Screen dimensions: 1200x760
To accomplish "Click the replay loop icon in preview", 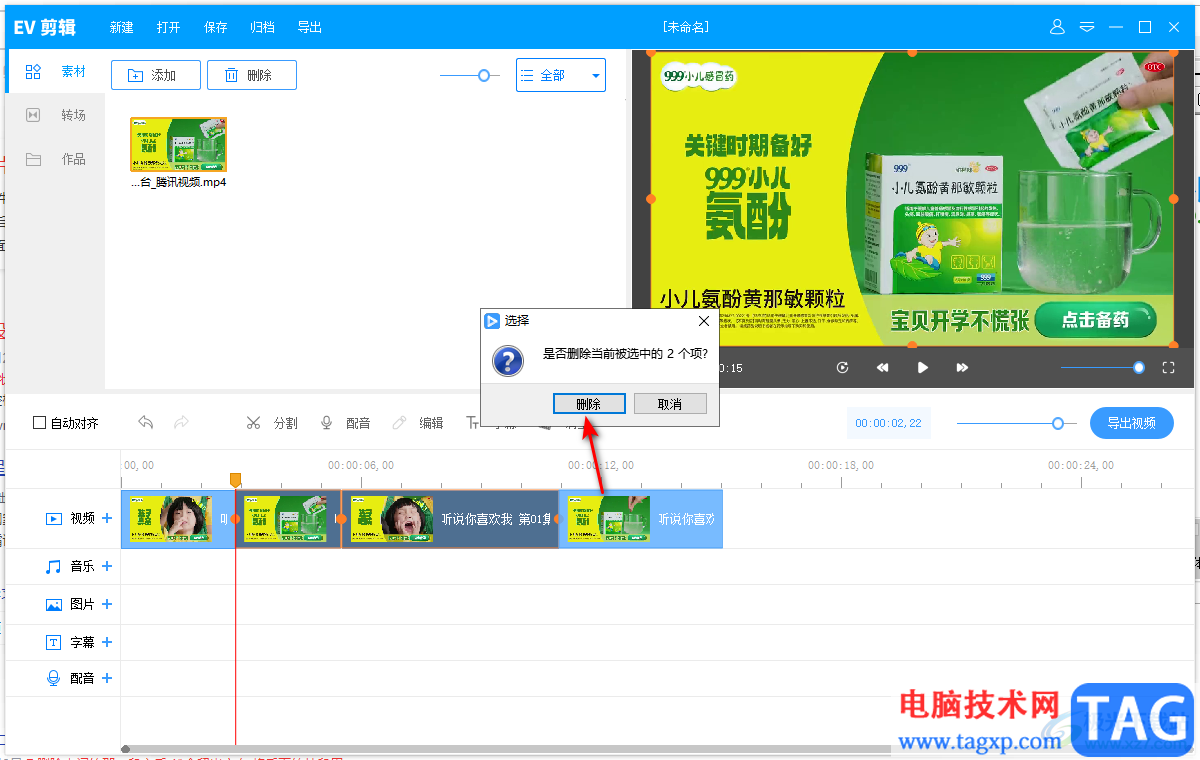I will click(843, 368).
